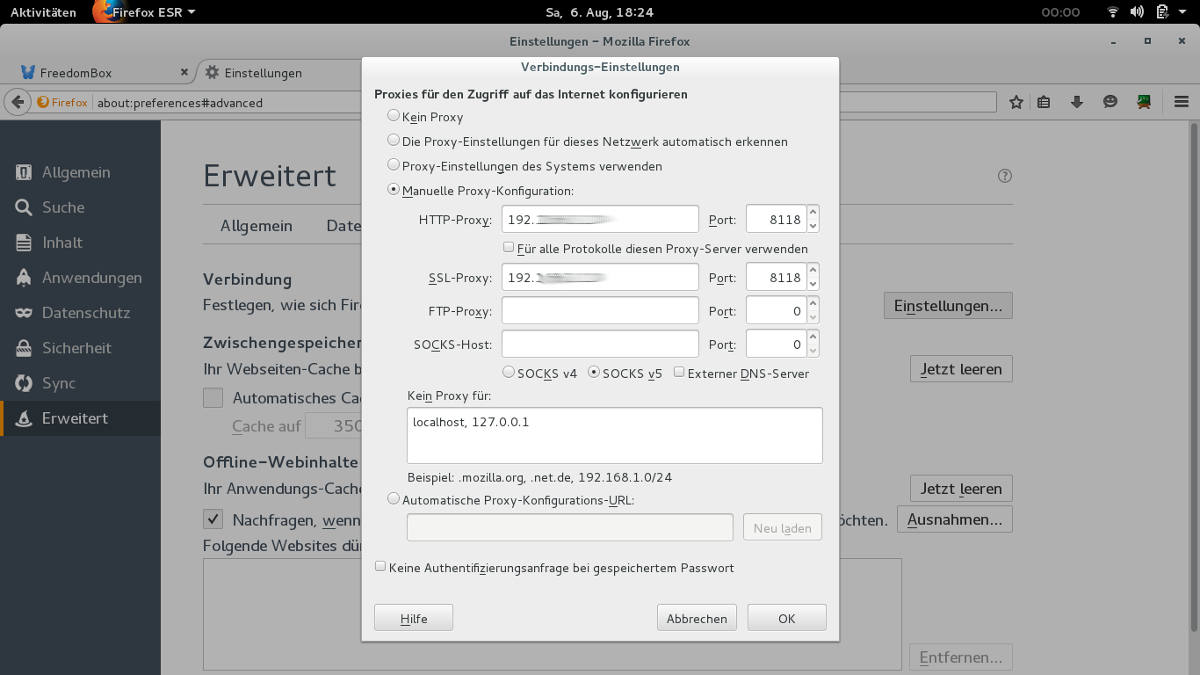The width and height of the screenshot is (1200, 675).
Task: Increase the HTTP-Proxy port with up arrow
Action: tap(813, 212)
